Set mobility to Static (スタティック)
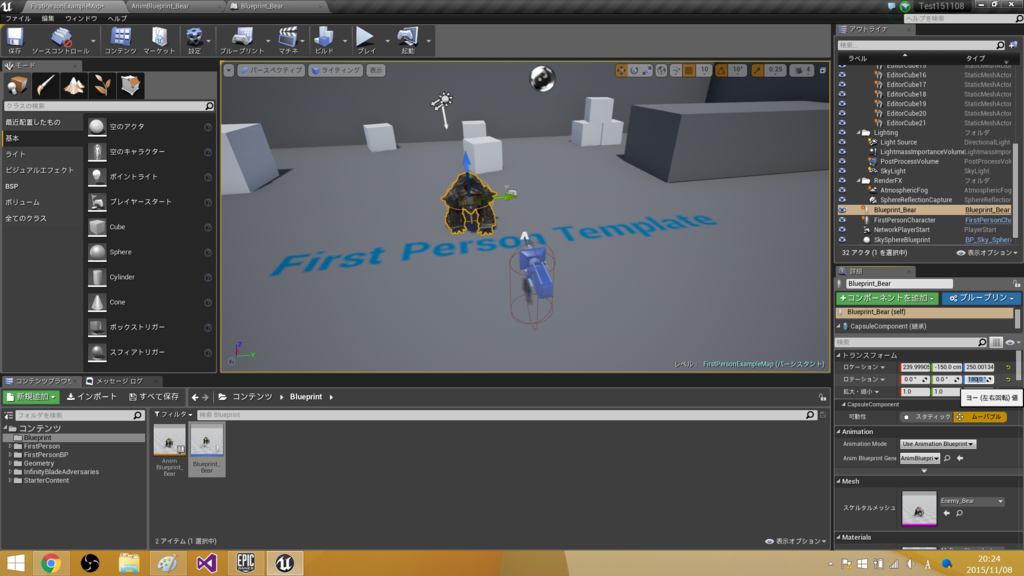1024x576 pixels. (x=927, y=417)
